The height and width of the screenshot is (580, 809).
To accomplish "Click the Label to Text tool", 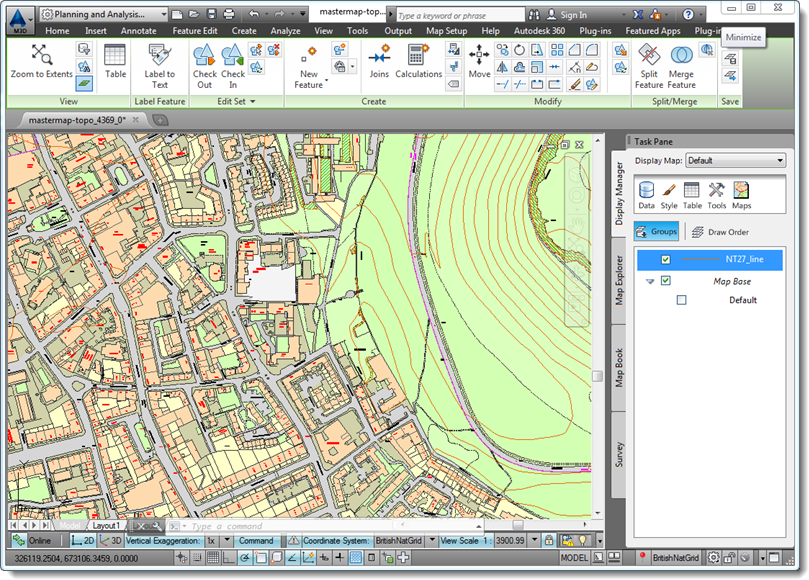I will point(159,66).
